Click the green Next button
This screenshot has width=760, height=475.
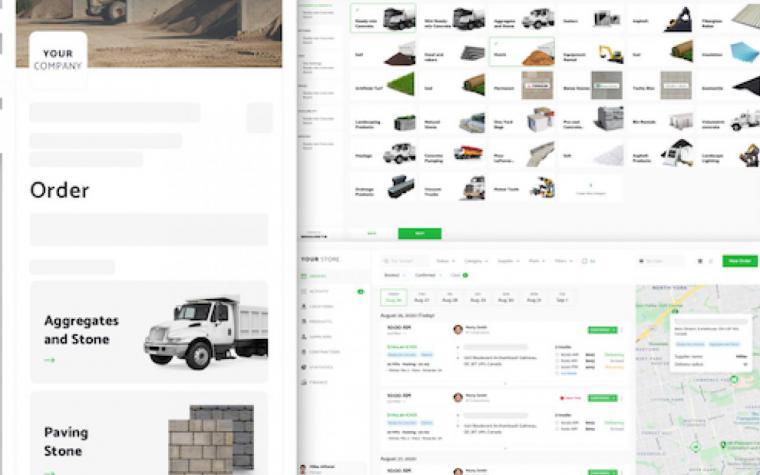pyautogui.click(x=420, y=234)
